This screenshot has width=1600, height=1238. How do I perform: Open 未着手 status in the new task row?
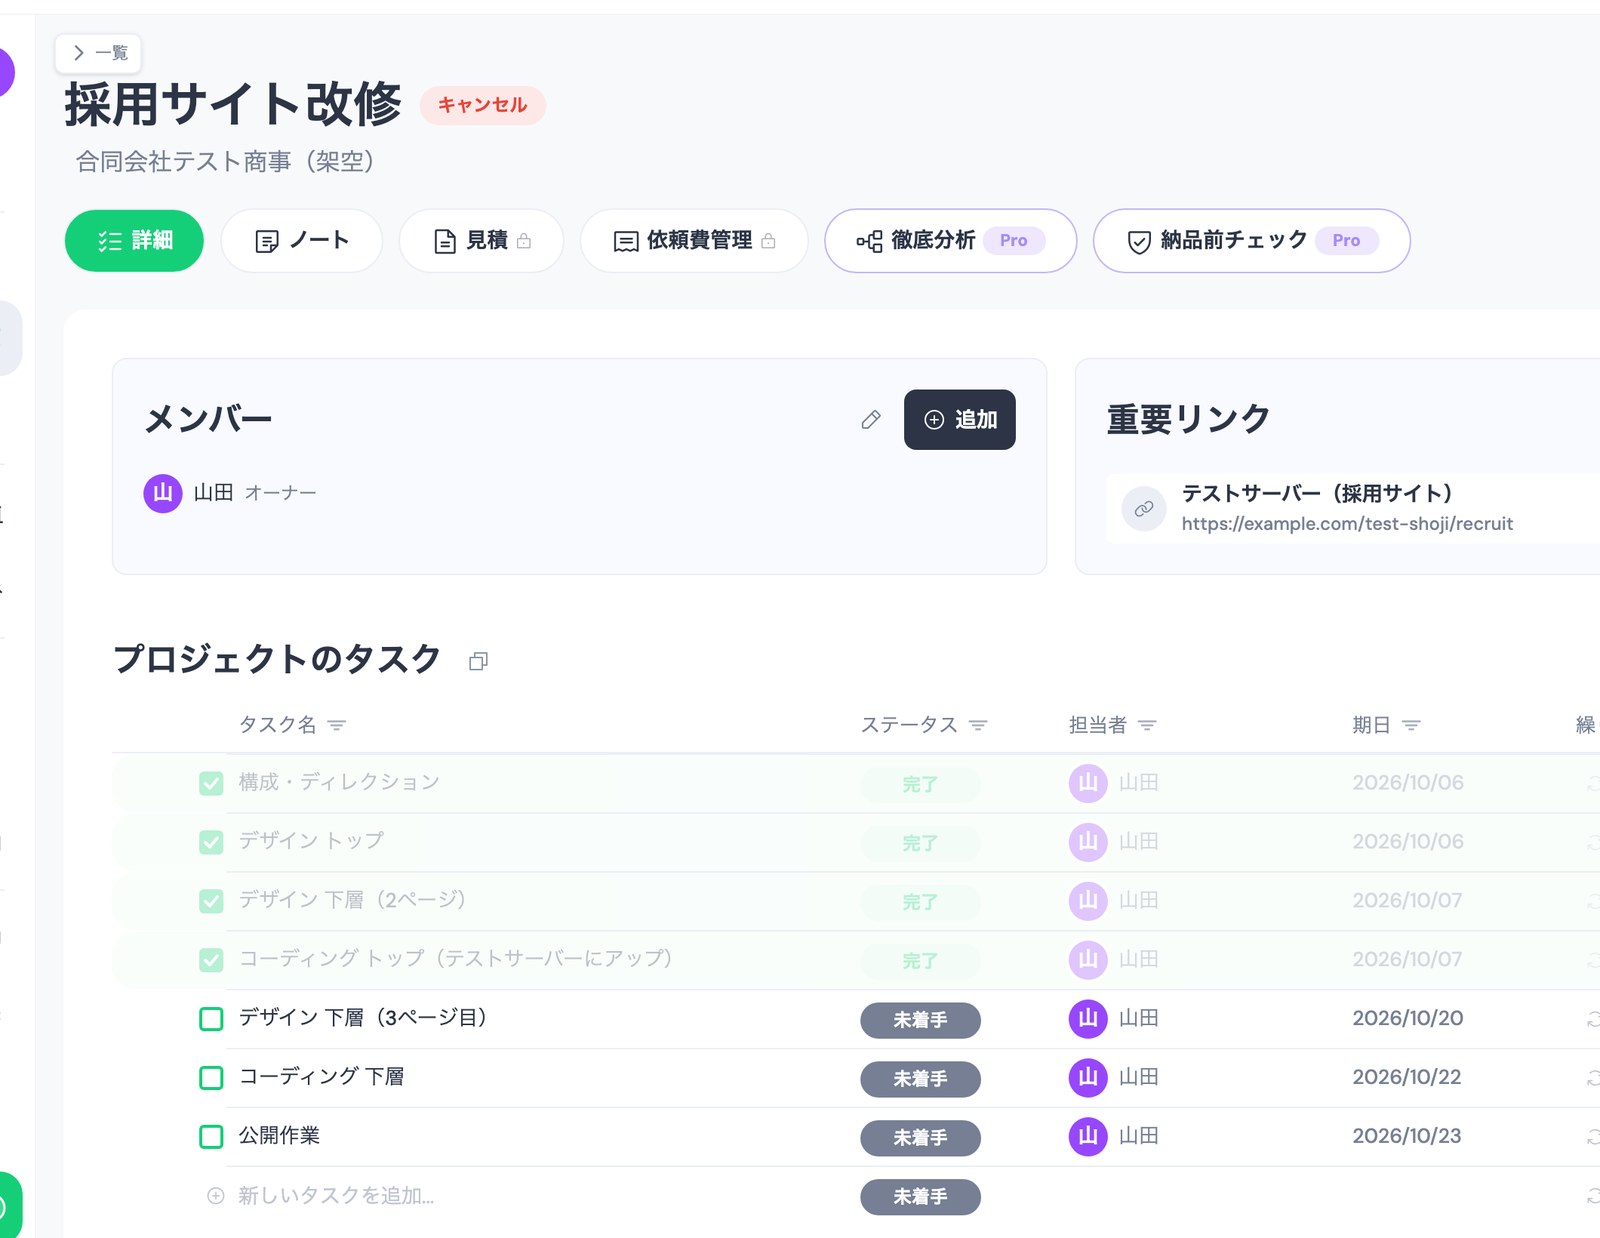click(920, 1197)
